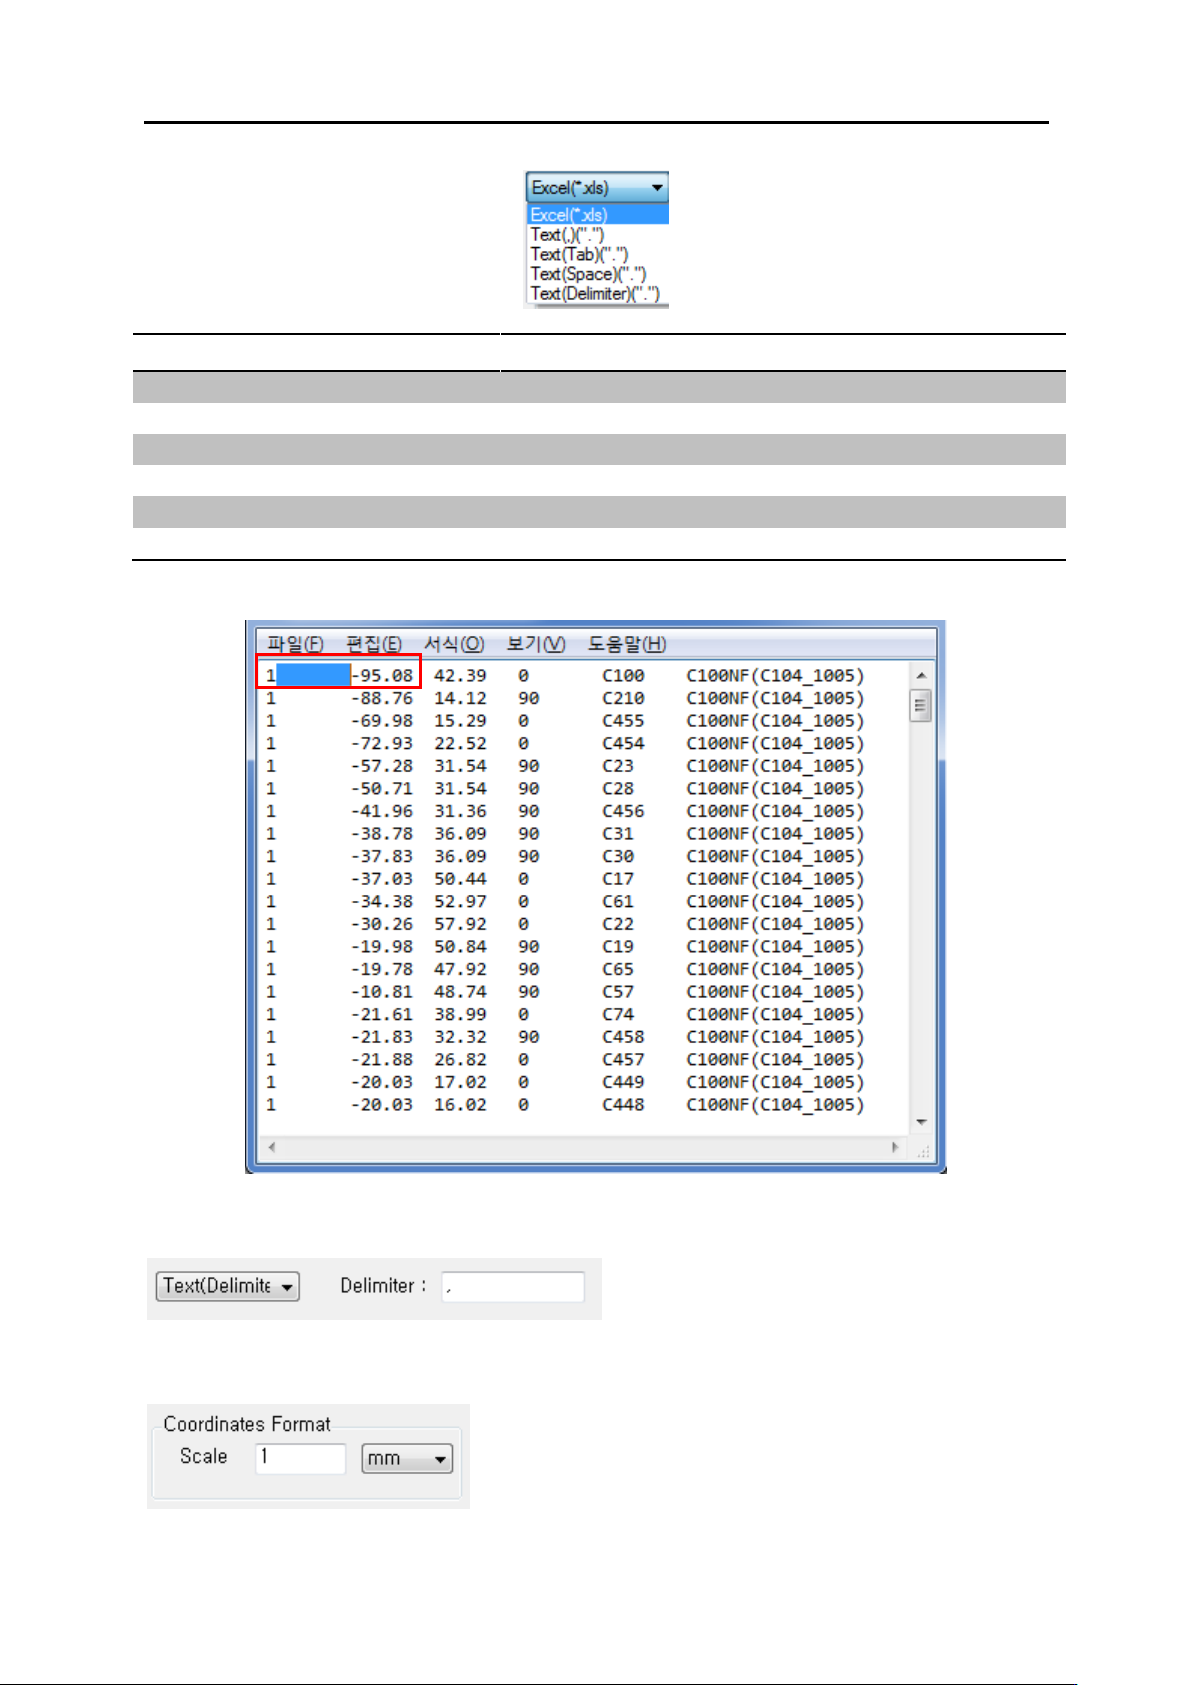Click the reference C19
Viewport: 1192px width, 1685px height.
point(618,947)
